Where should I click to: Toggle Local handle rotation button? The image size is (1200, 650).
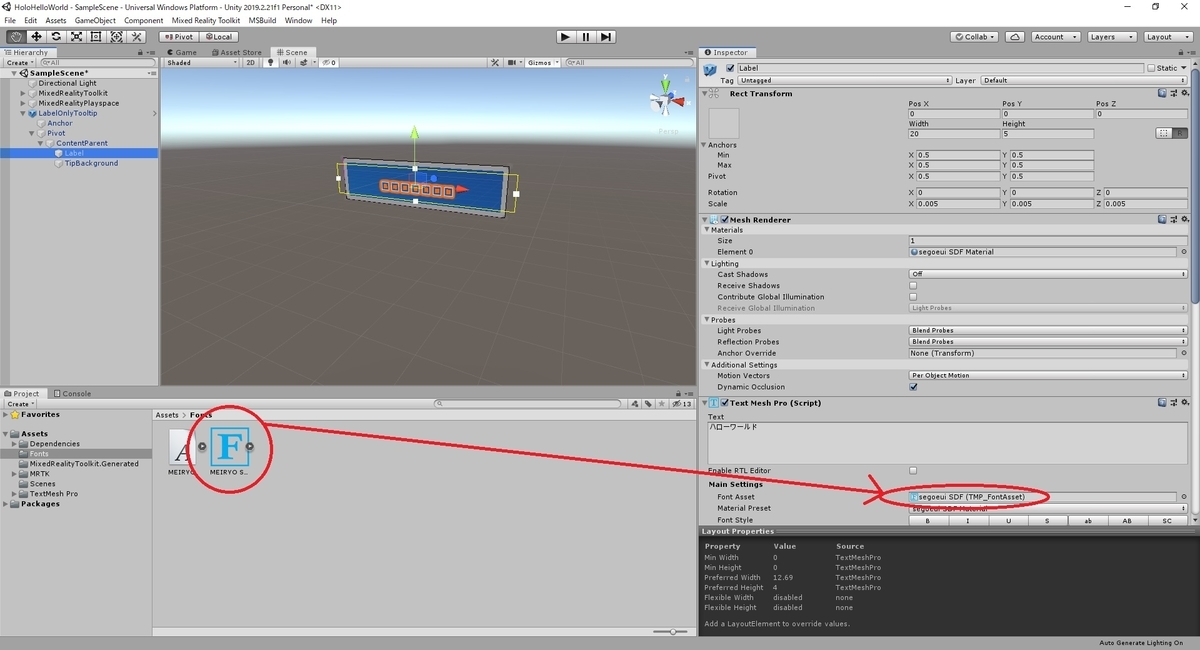coord(218,37)
